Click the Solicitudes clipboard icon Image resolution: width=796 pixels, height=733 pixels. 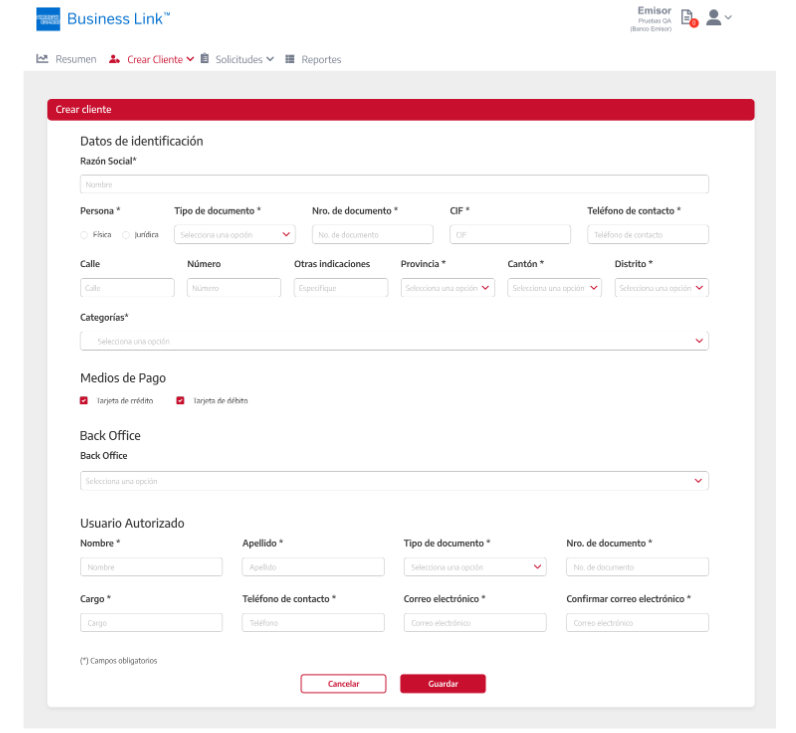pos(205,59)
